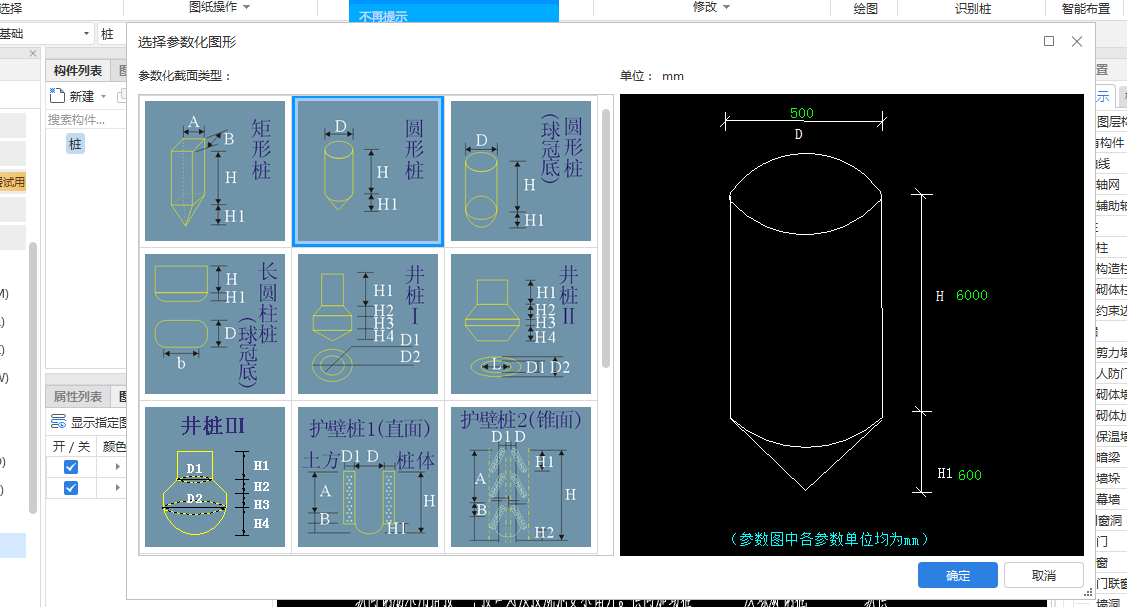This screenshot has width=1127, height=607.
Task: Open the 修改 dropdown menu
Action: pyautogui.click(x=711, y=7)
